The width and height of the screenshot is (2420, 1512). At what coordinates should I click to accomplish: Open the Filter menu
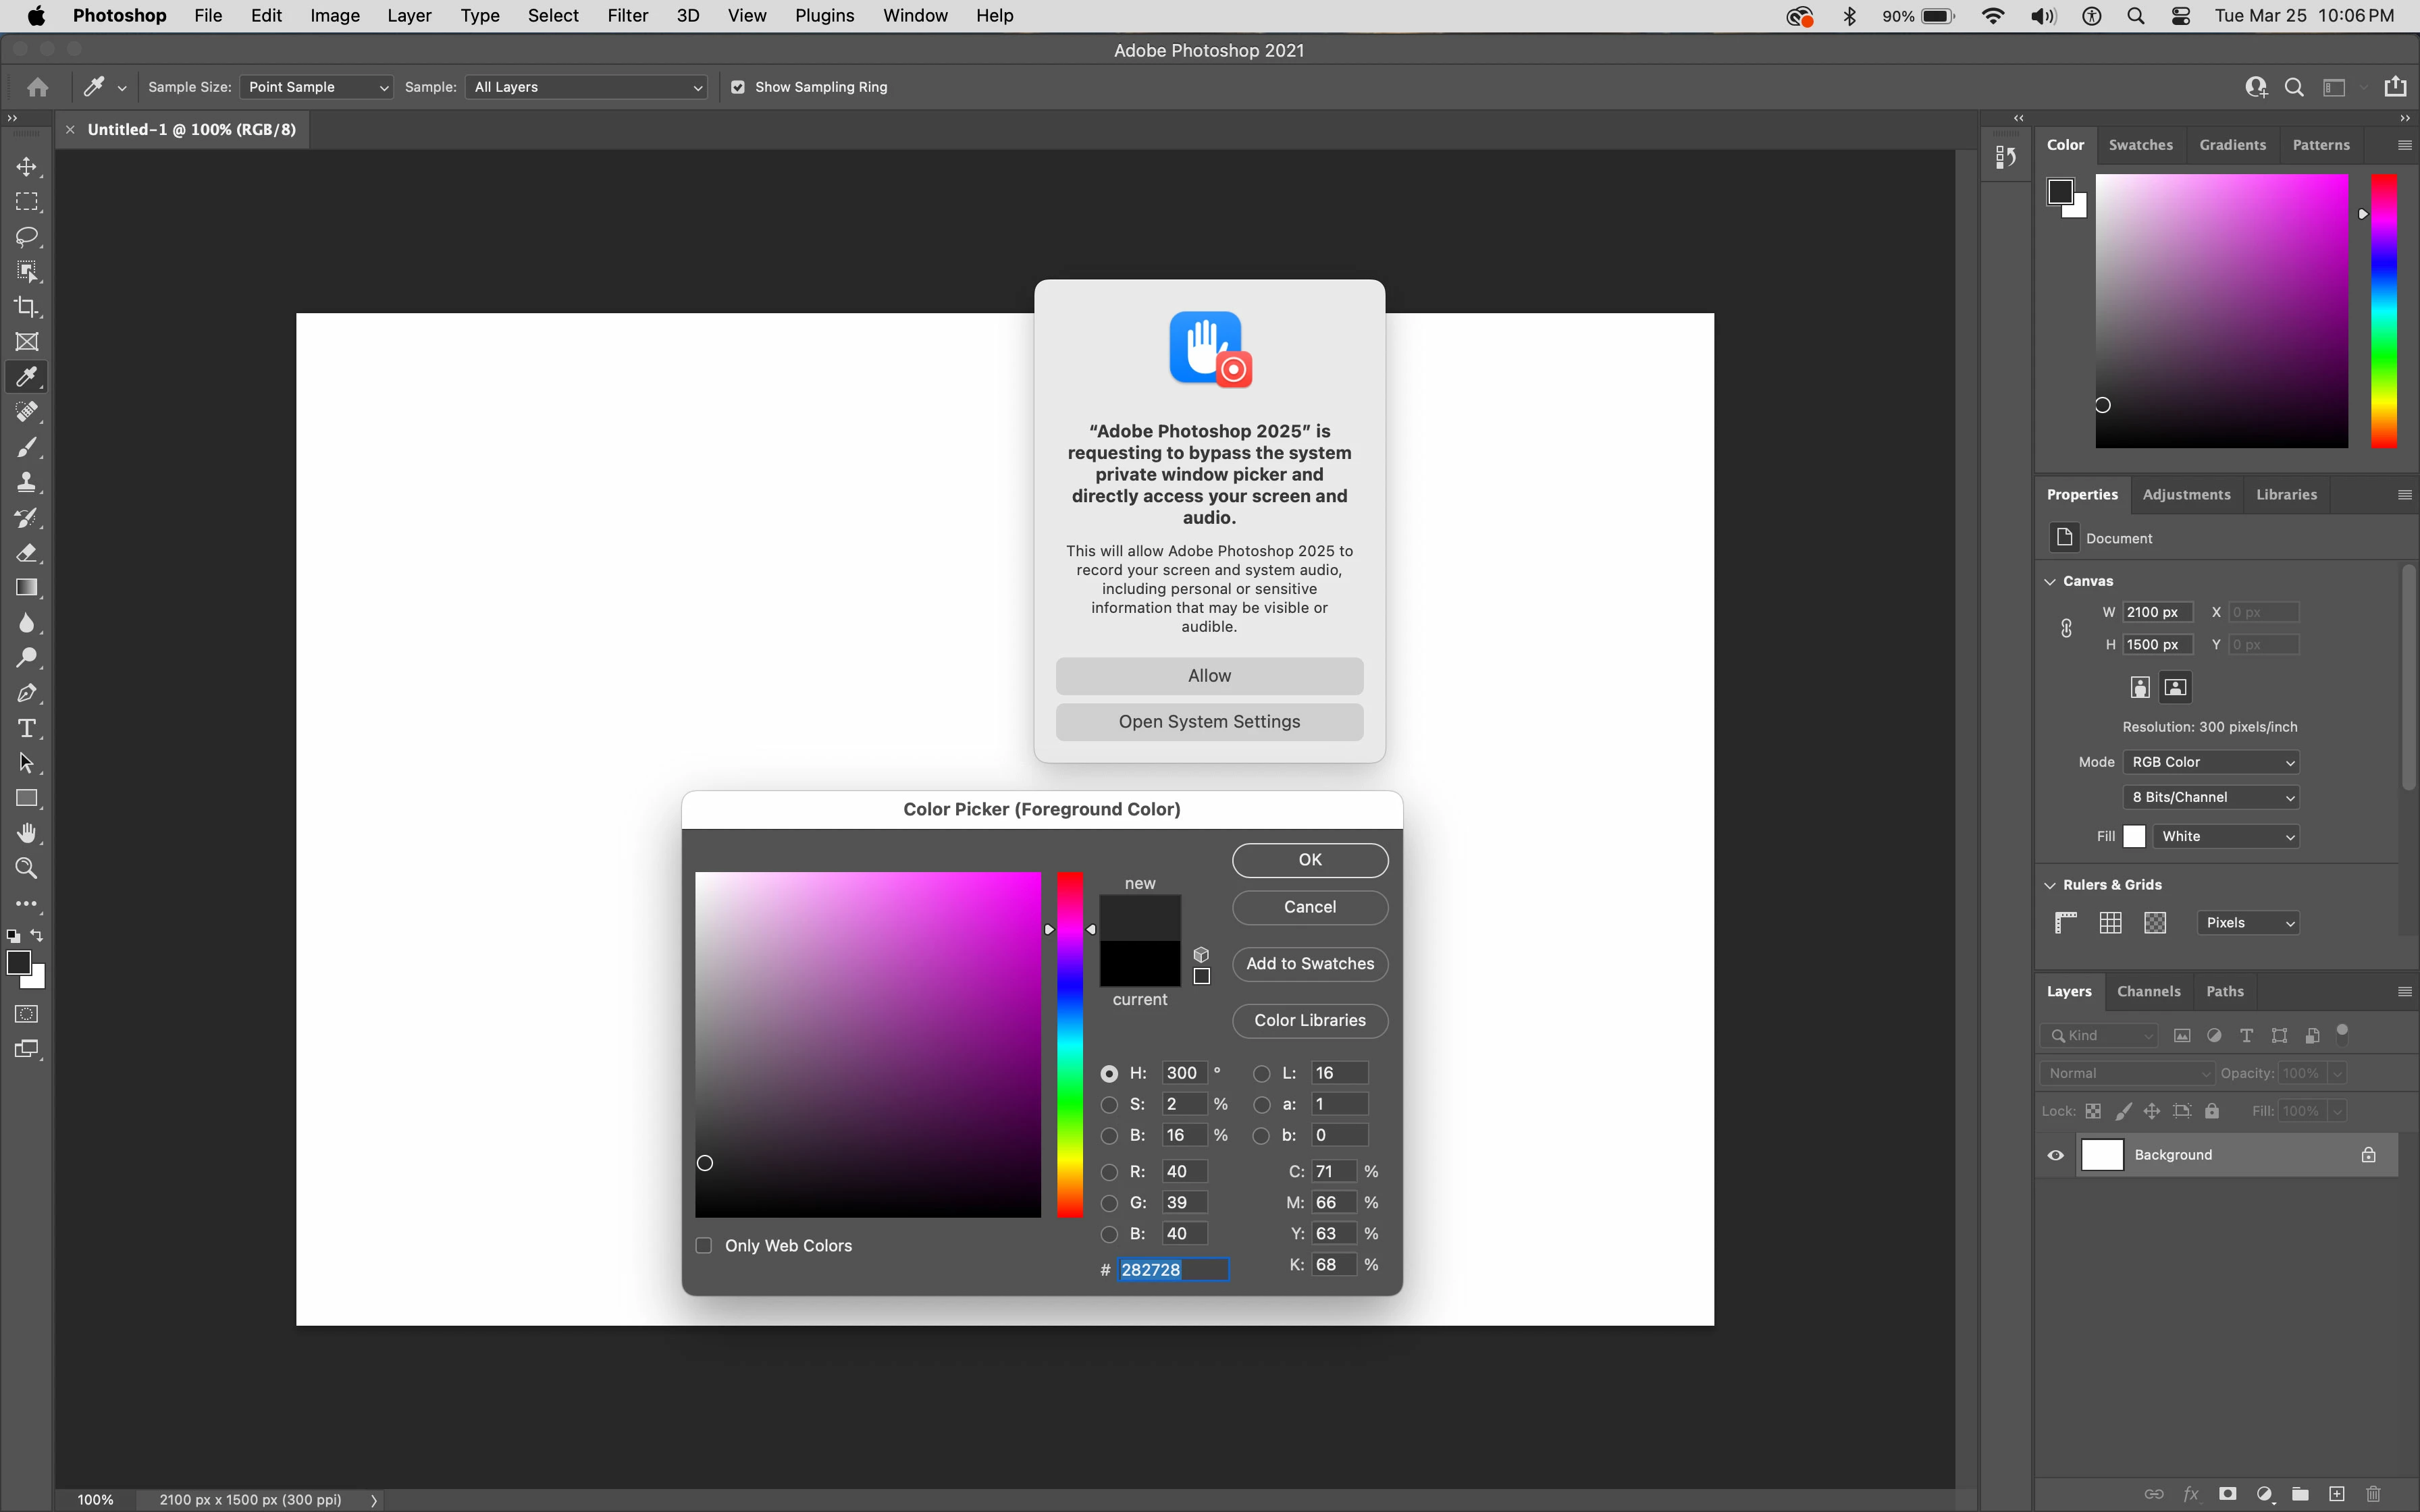pyautogui.click(x=627, y=16)
